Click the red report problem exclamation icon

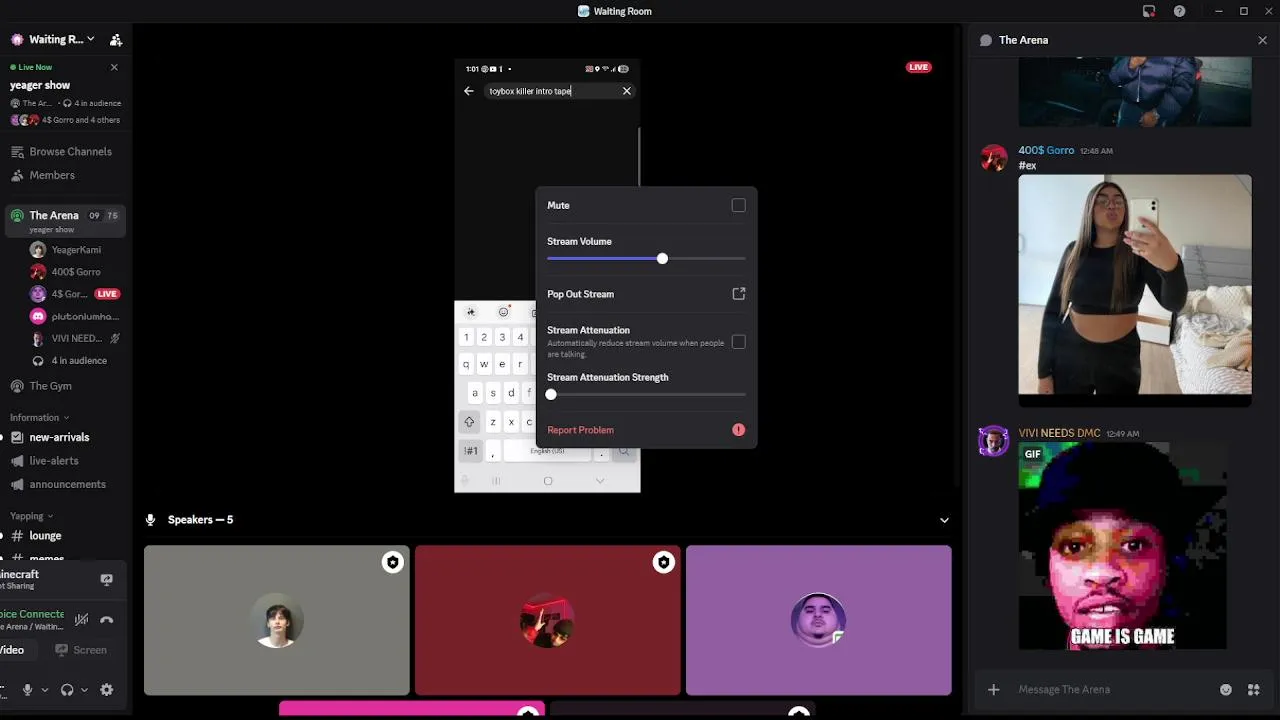pyautogui.click(x=738, y=430)
